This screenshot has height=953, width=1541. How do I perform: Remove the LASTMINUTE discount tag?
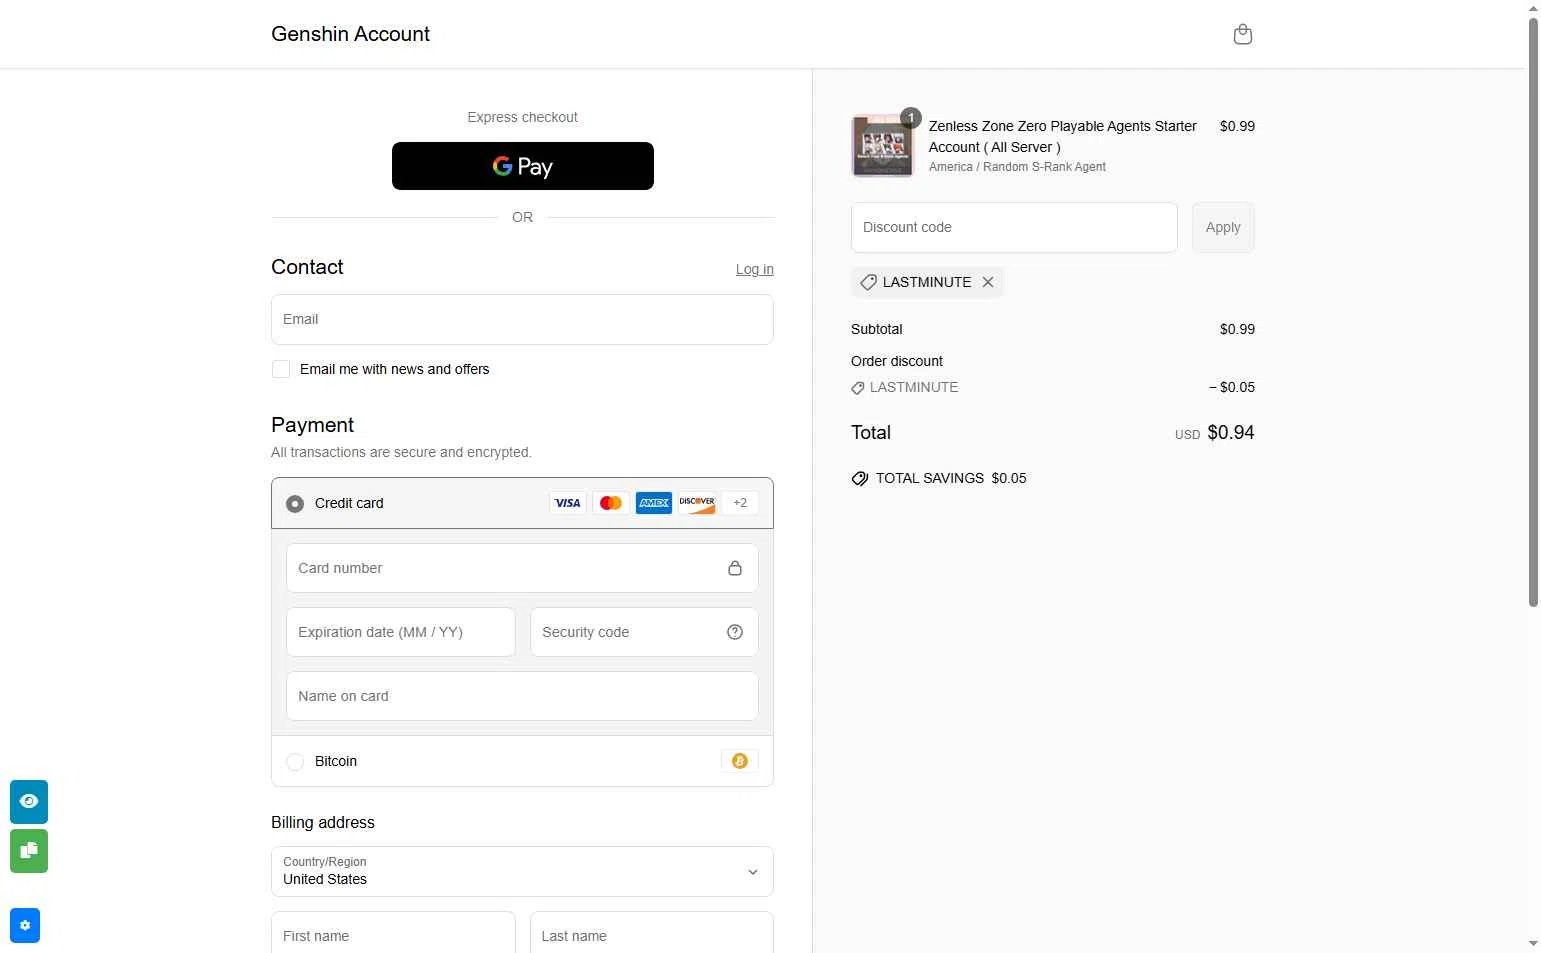(x=988, y=282)
